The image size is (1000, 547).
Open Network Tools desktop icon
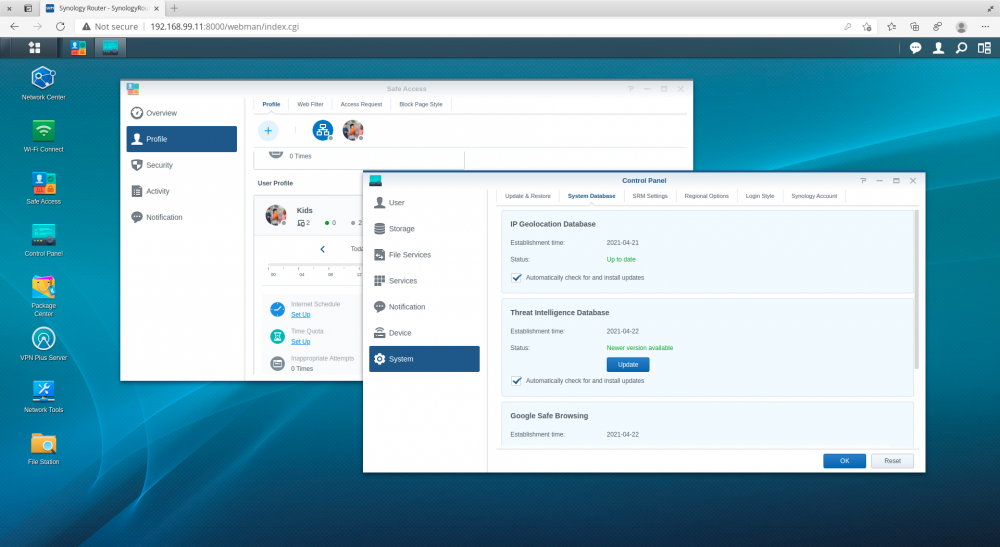tap(43, 396)
